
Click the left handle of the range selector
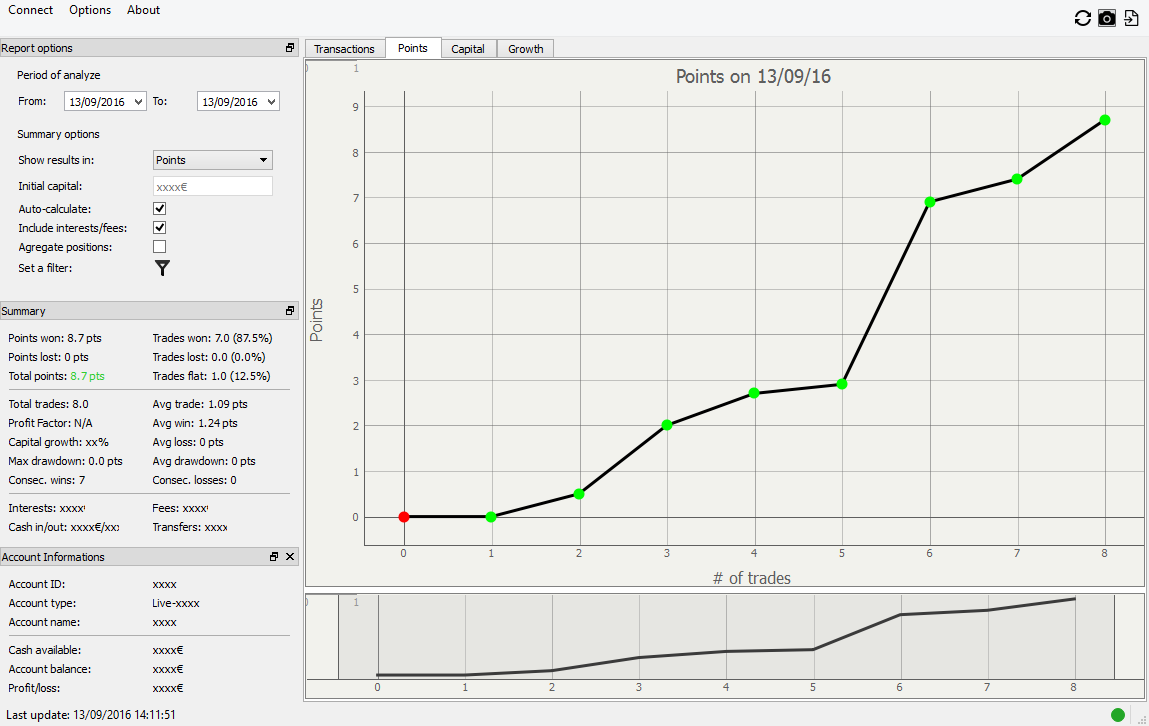pos(339,637)
